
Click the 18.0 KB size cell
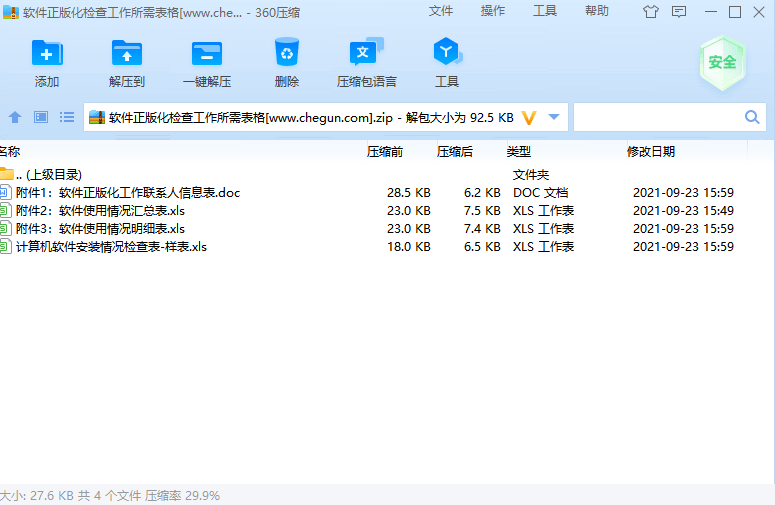click(x=409, y=247)
